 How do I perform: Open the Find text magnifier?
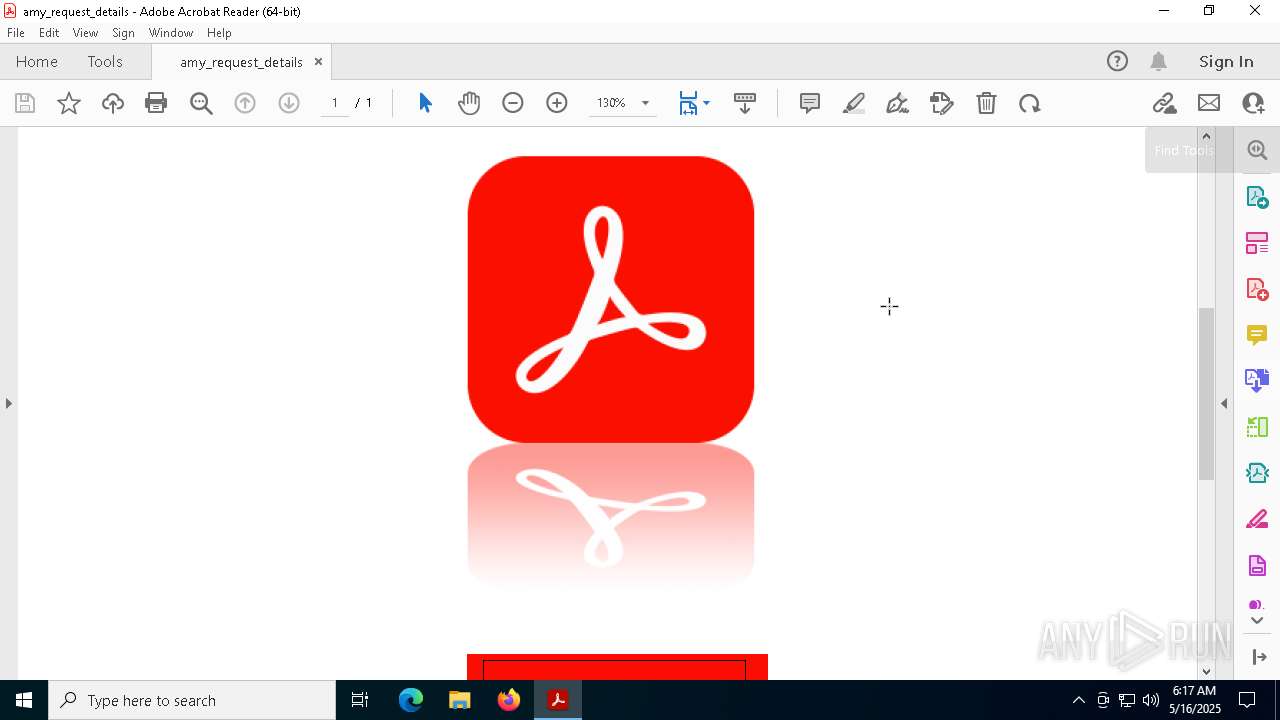[201, 103]
